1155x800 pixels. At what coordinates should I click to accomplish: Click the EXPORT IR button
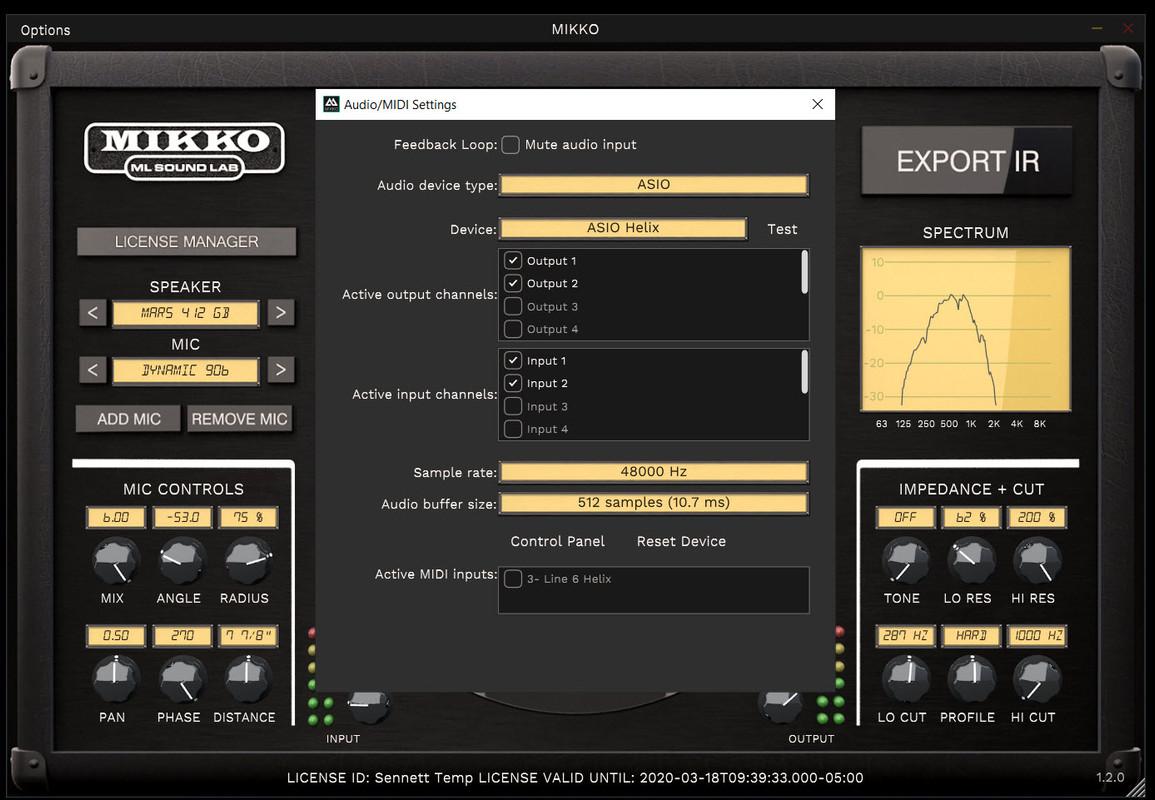tap(966, 161)
